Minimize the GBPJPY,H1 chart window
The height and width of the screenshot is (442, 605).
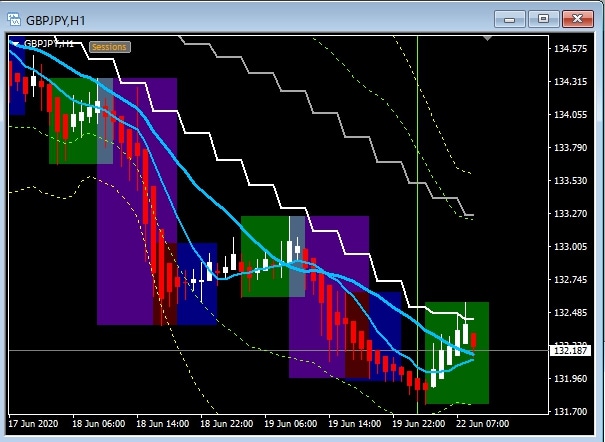[x=510, y=17]
